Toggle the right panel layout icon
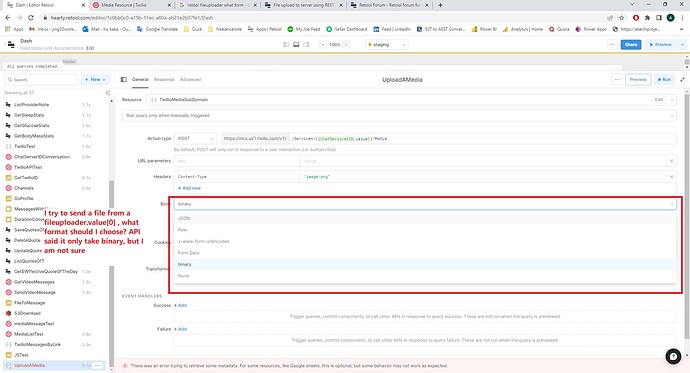 click(306, 44)
